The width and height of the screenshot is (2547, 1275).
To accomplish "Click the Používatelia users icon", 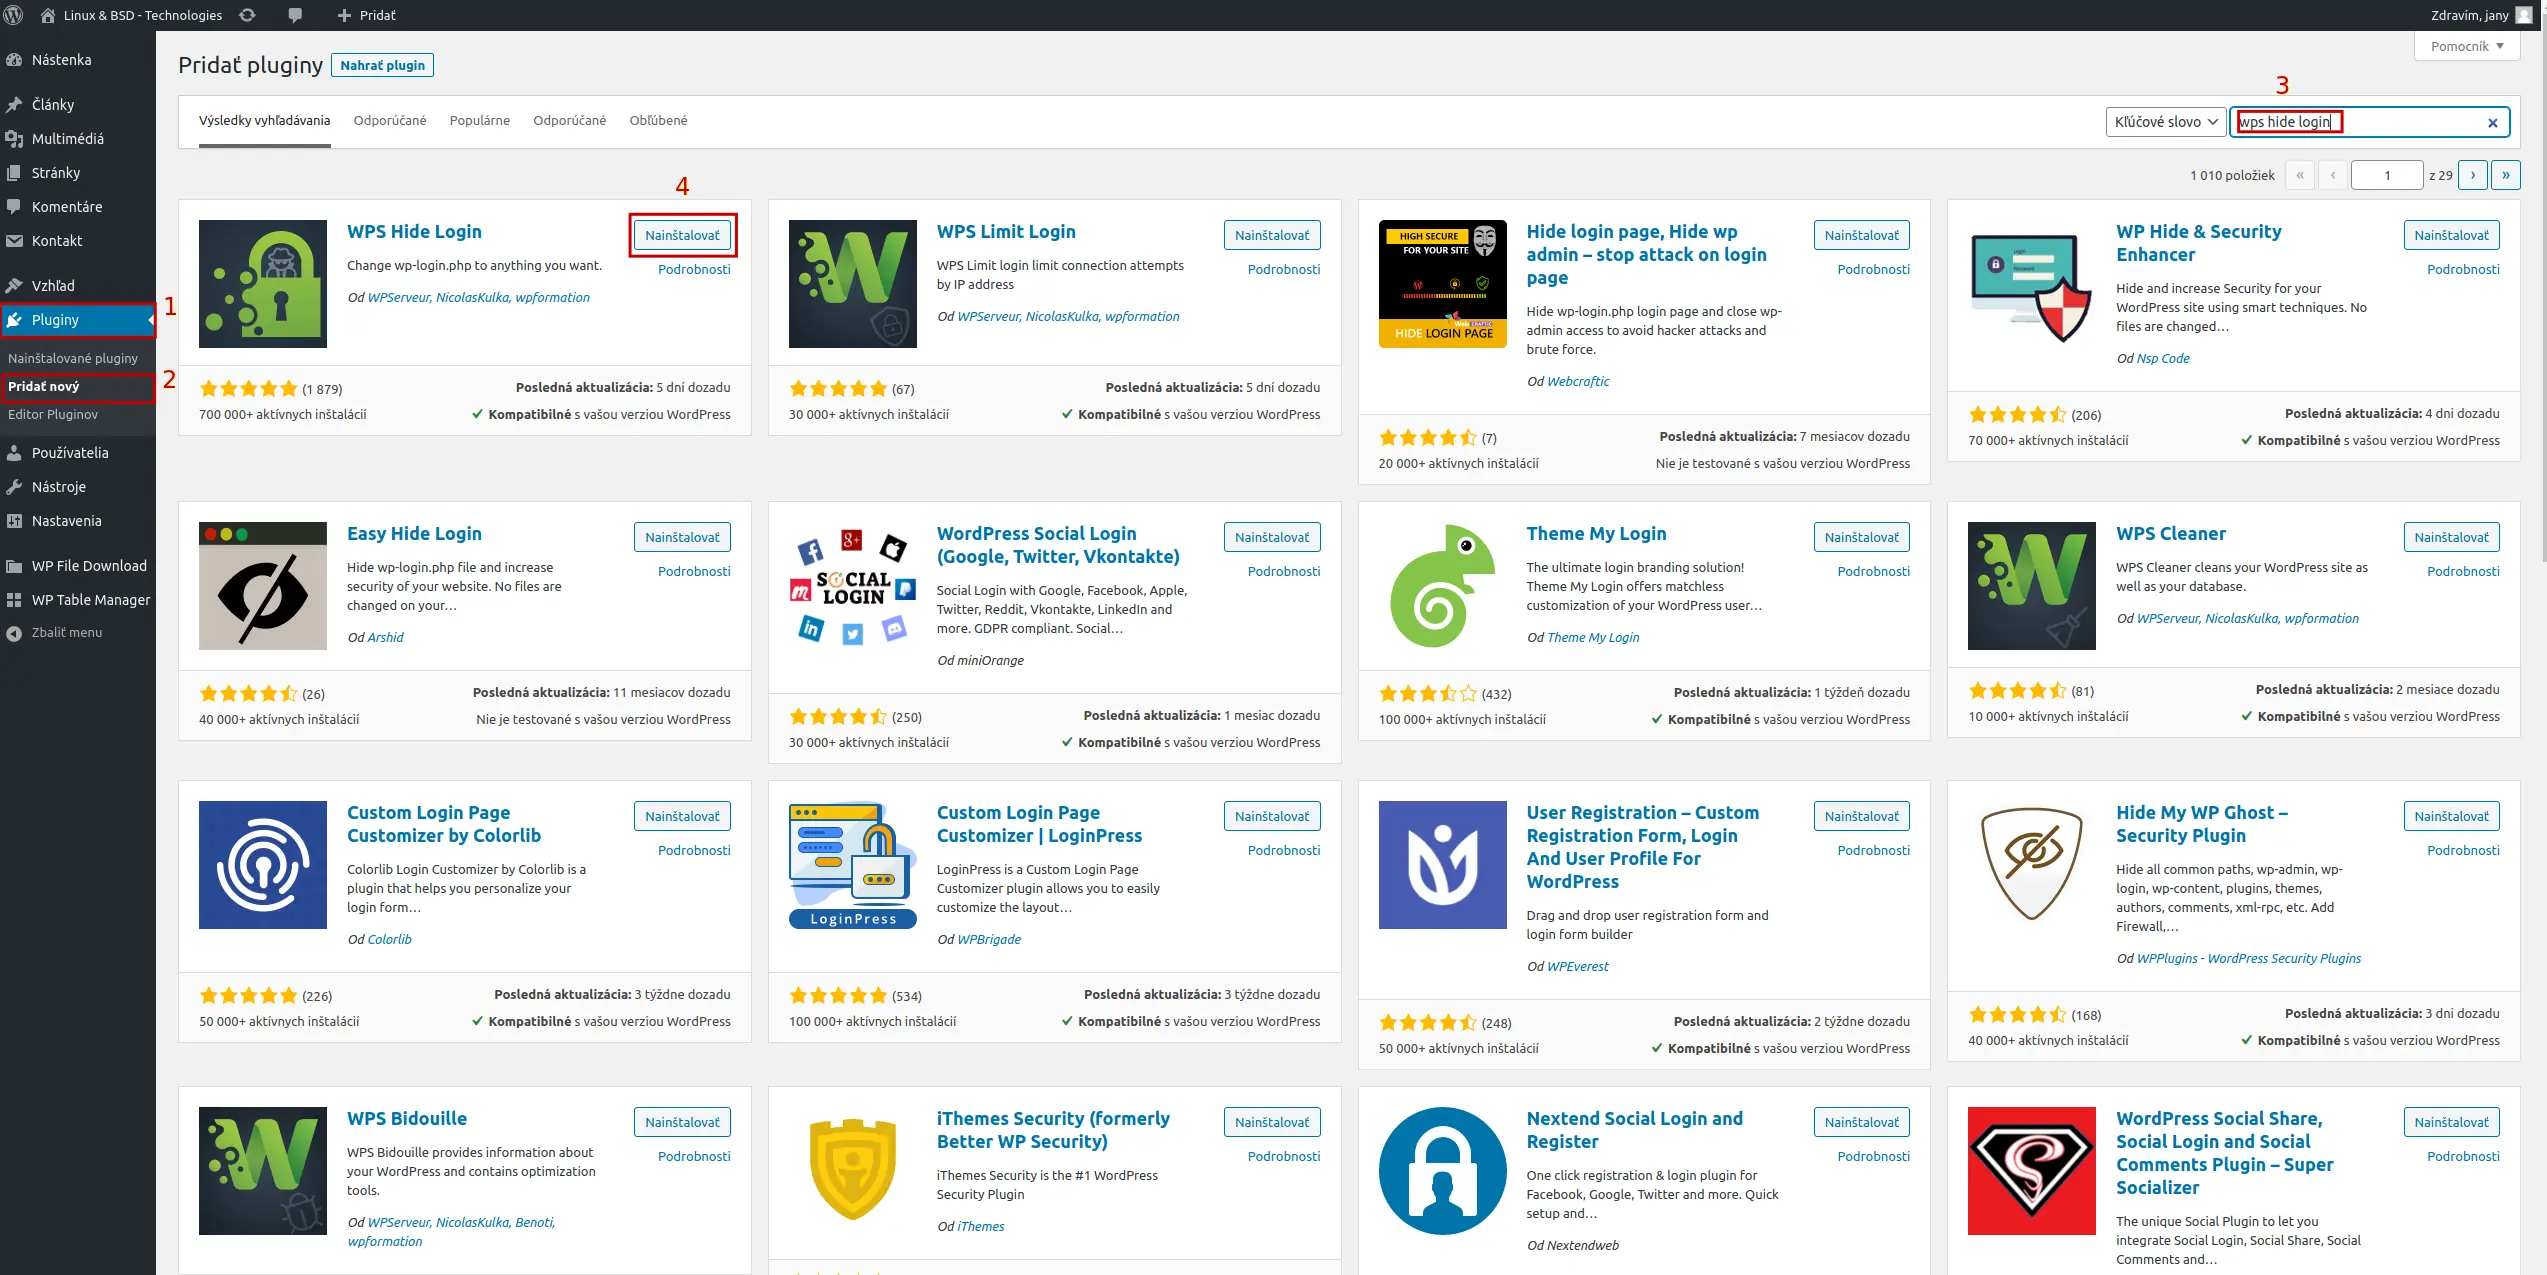I will pos(14,452).
